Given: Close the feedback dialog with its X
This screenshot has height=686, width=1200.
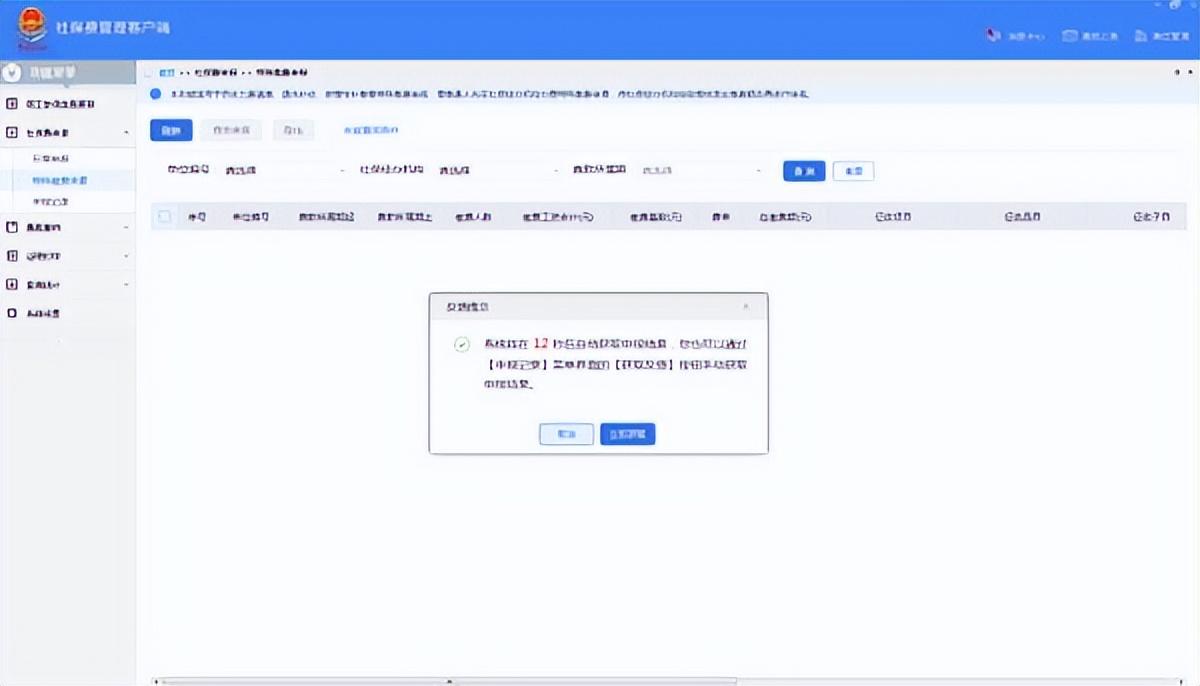Looking at the screenshot, I should pyautogui.click(x=745, y=306).
